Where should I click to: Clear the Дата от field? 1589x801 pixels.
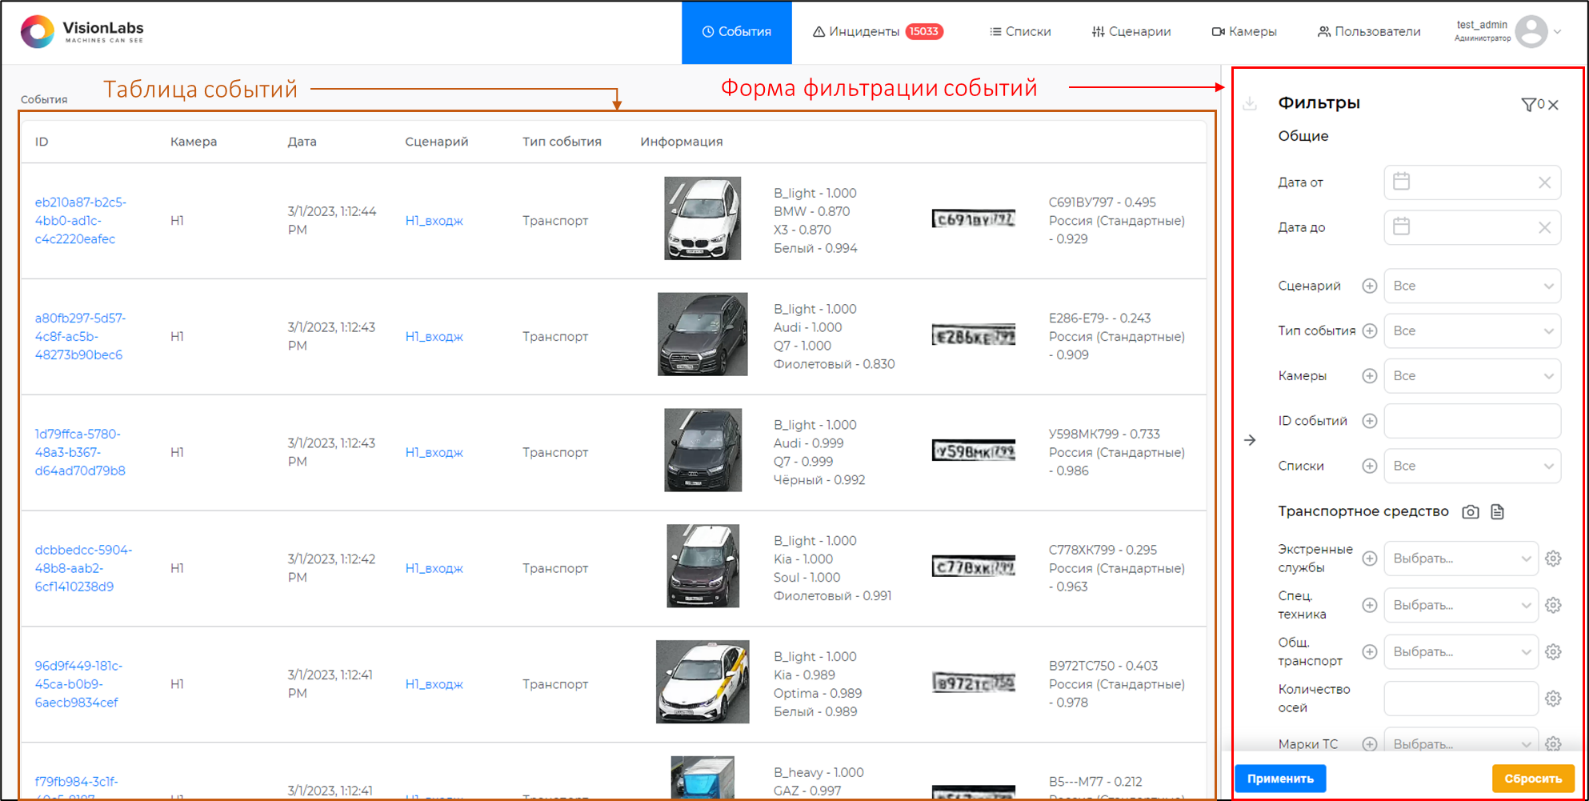1545,182
